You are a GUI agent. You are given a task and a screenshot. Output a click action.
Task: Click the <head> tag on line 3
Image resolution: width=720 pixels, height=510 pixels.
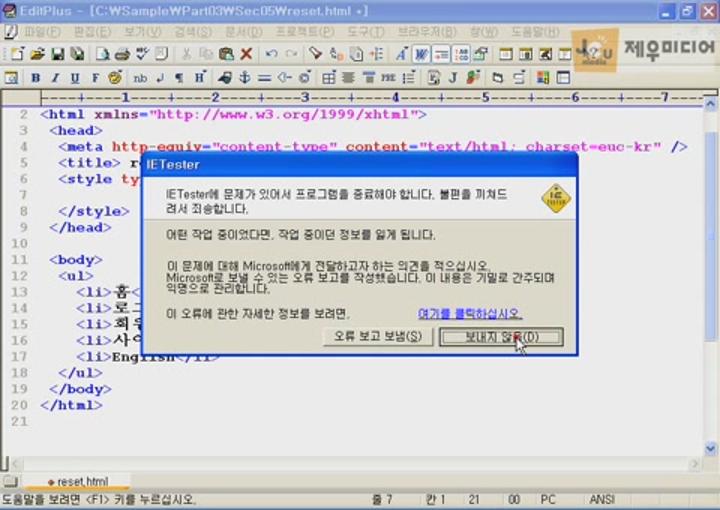click(x=76, y=131)
